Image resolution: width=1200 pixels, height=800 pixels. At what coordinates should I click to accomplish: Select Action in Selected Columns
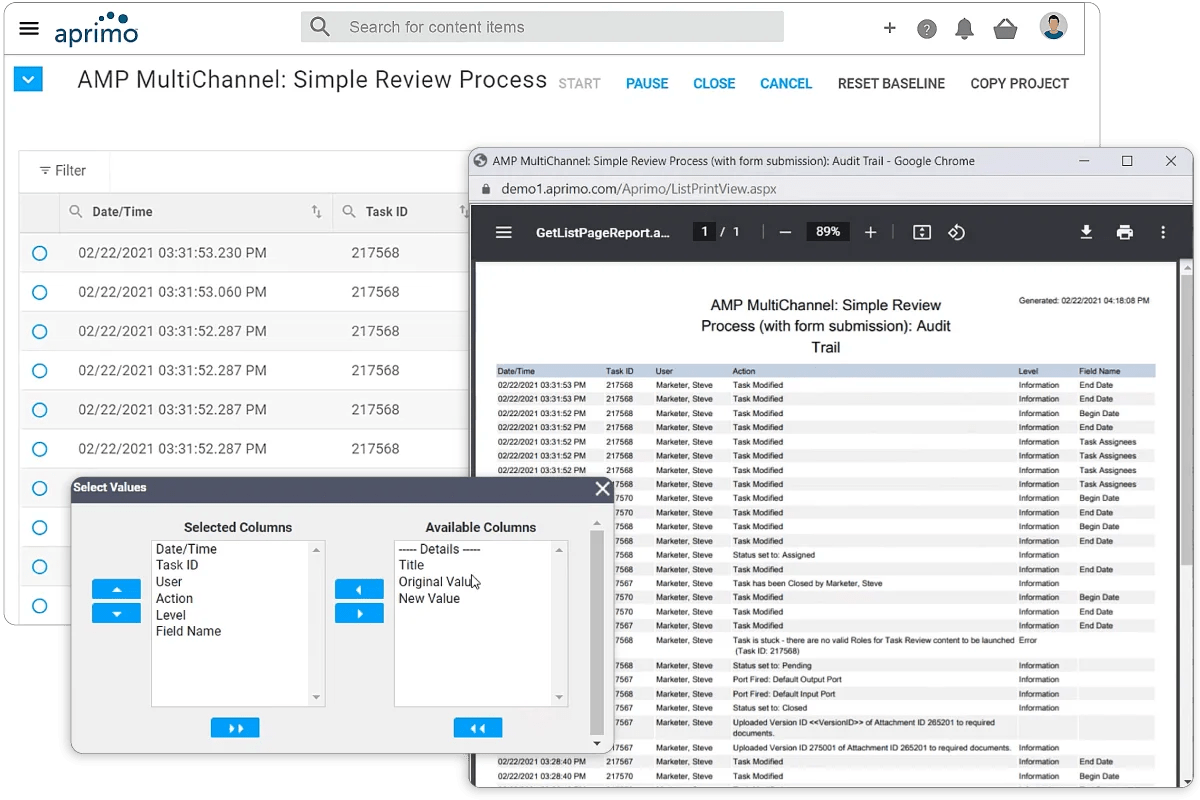click(x=174, y=598)
